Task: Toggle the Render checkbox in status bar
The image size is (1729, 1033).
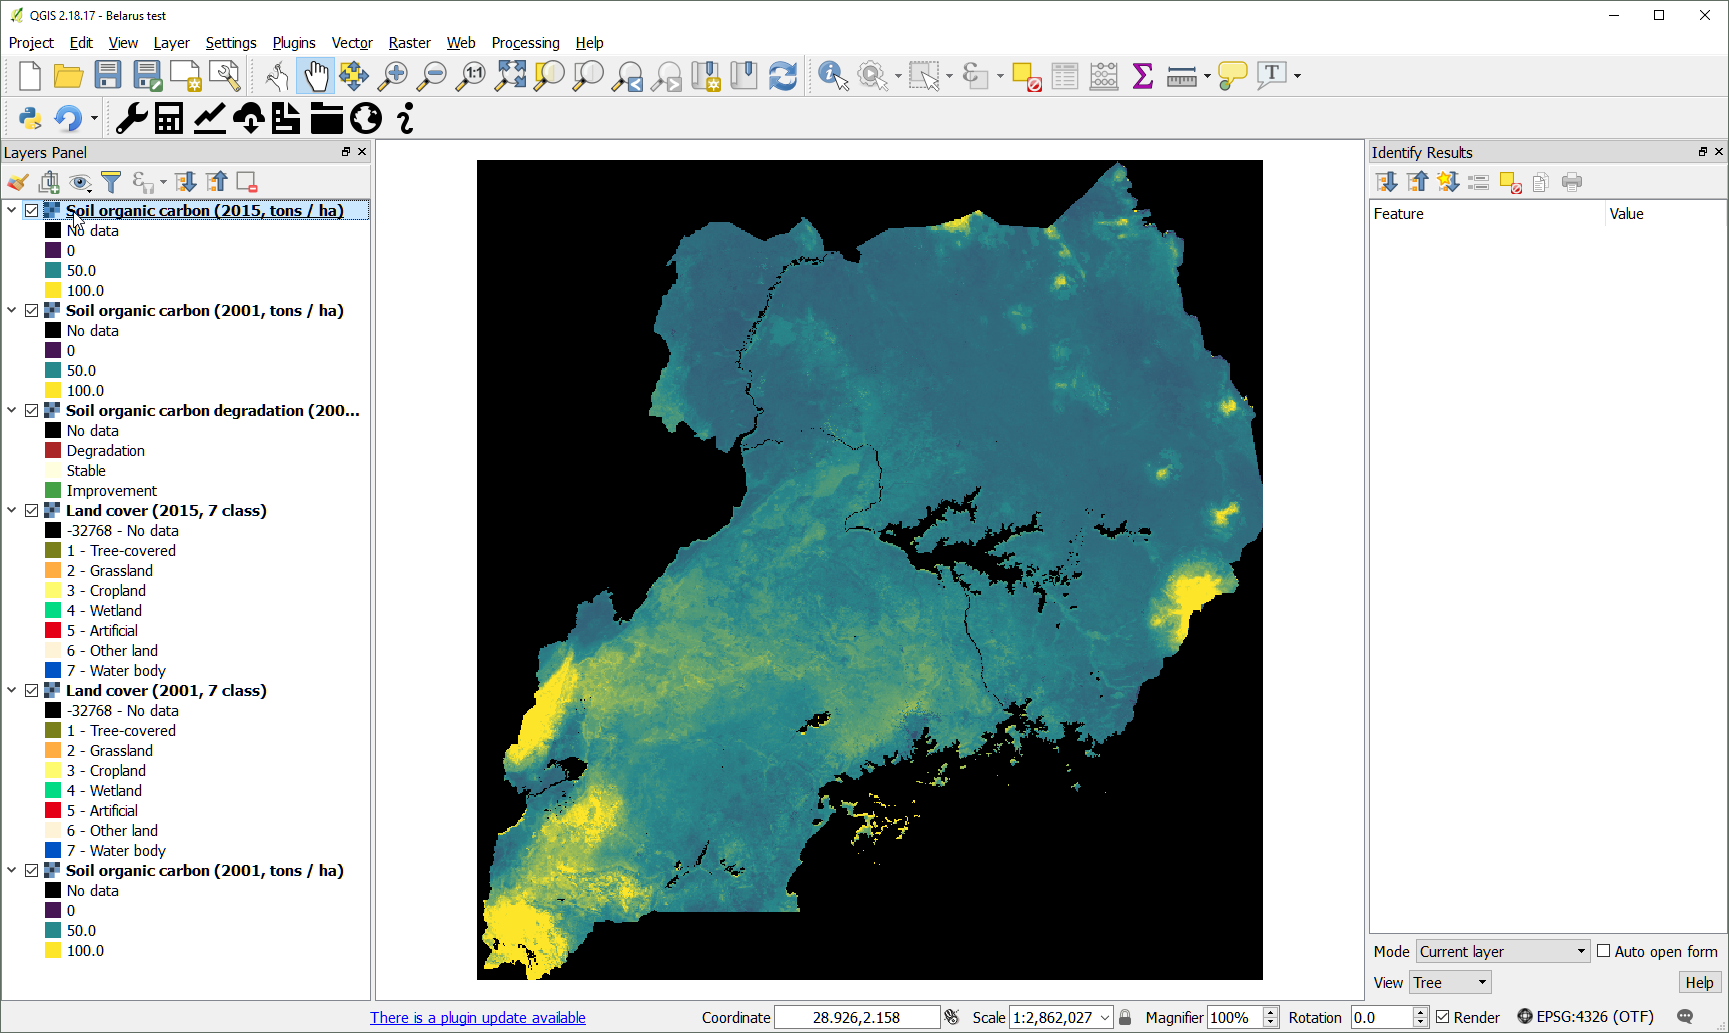Action: 1443,1017
